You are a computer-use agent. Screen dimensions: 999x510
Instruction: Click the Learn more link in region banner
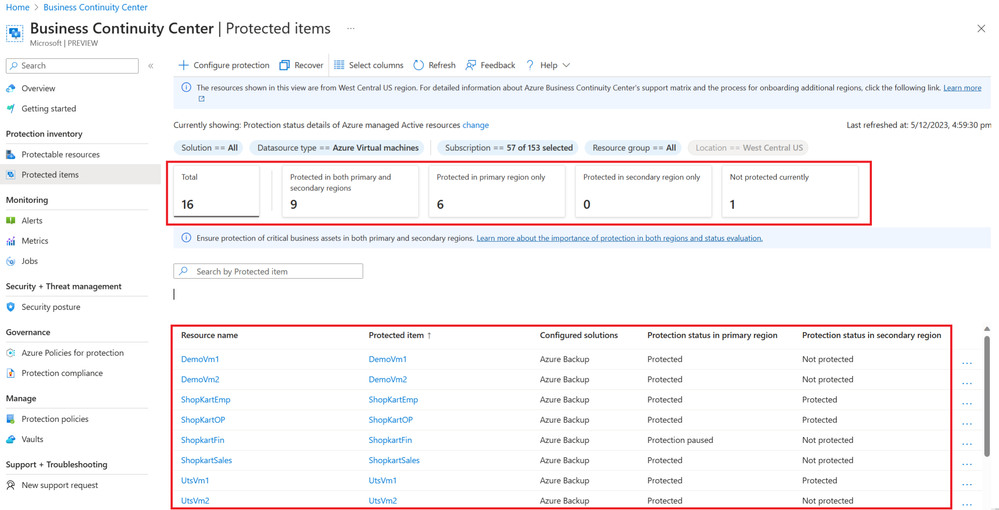[x=962, y=88]
